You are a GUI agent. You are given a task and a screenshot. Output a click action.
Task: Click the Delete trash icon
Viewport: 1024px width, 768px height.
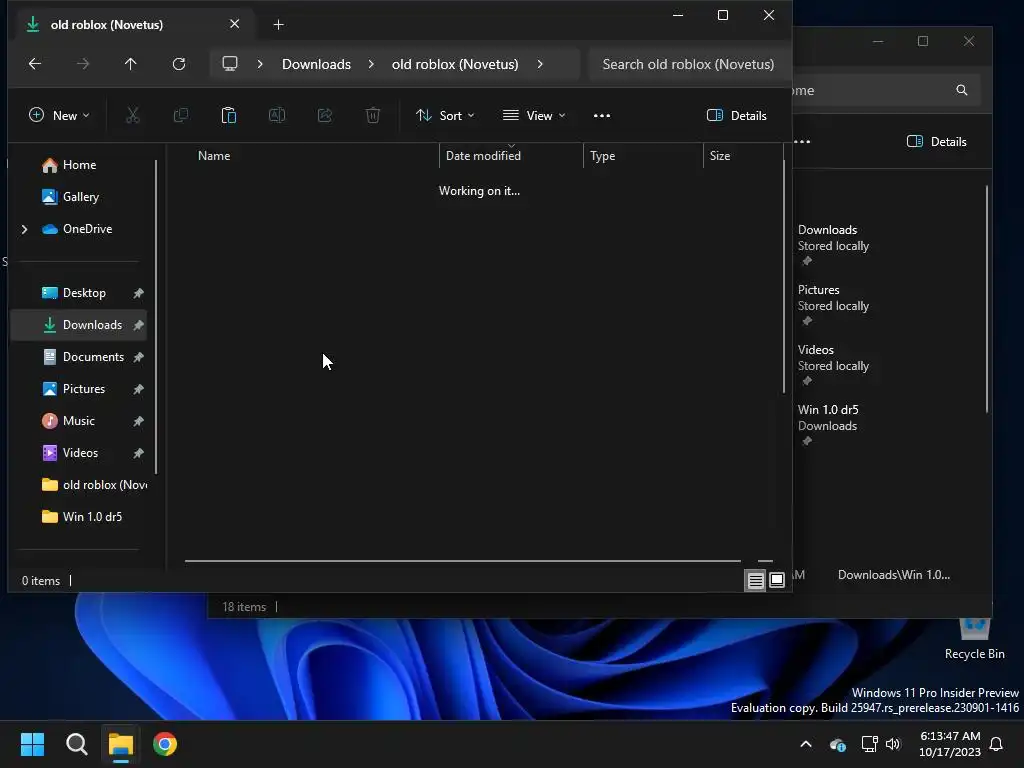(x=373, y=116)
